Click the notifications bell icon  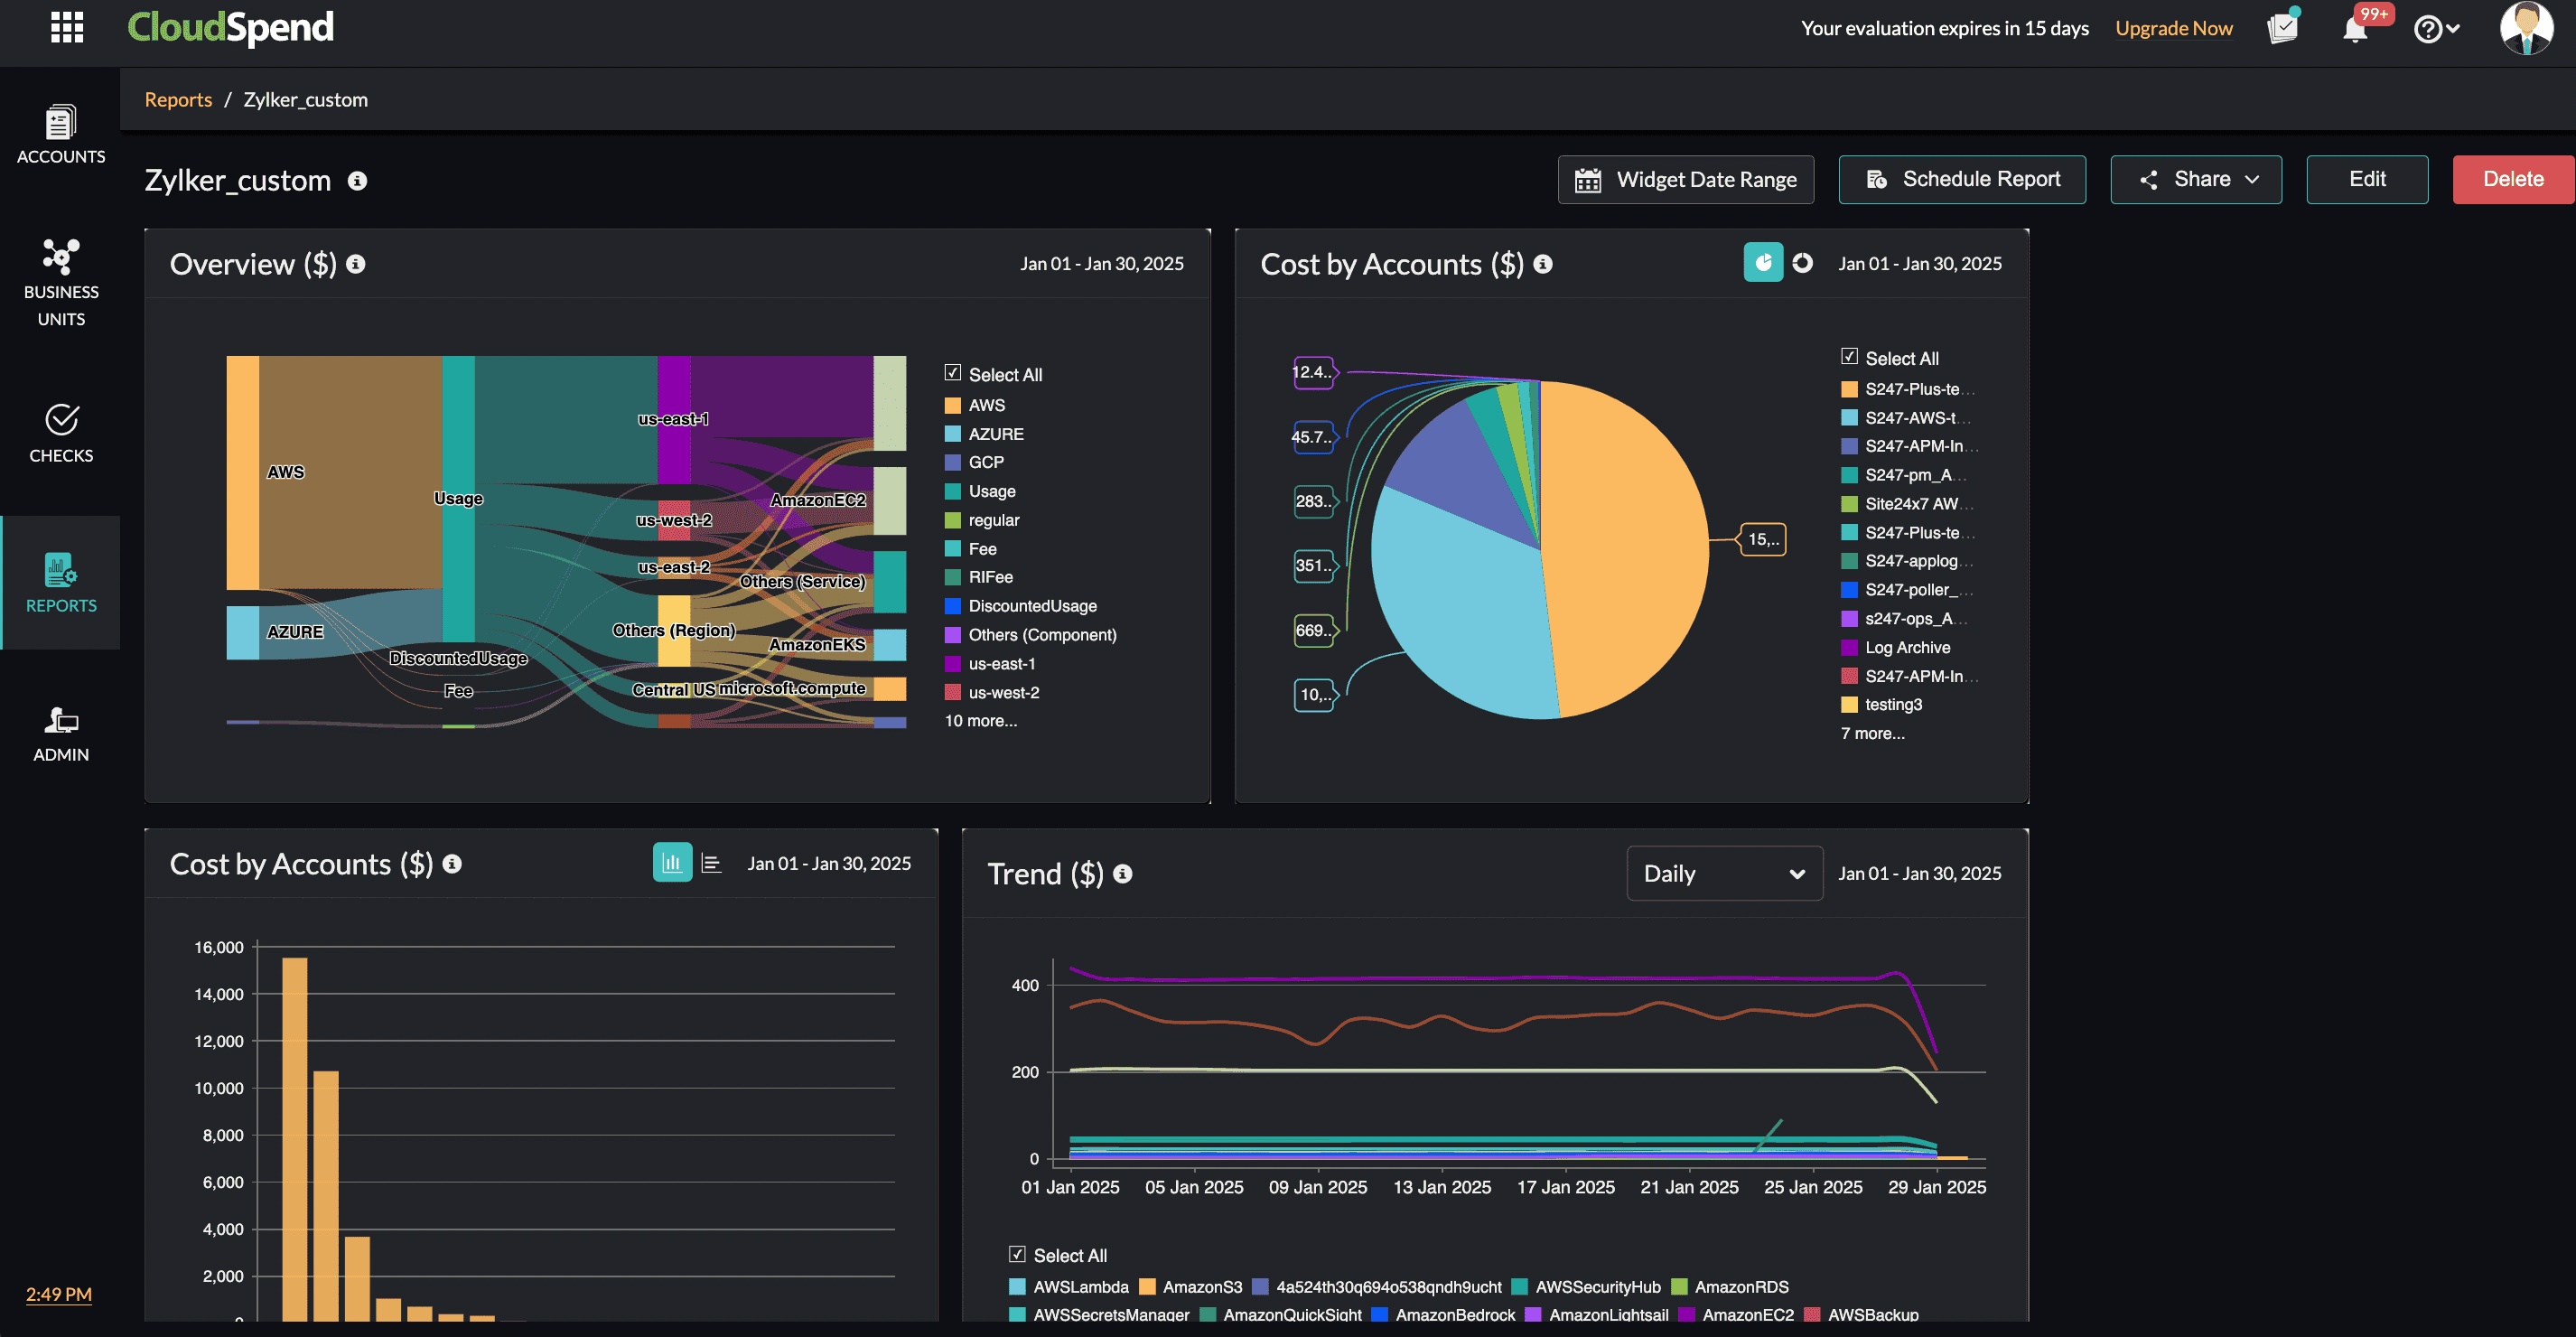click(2355, 28)
